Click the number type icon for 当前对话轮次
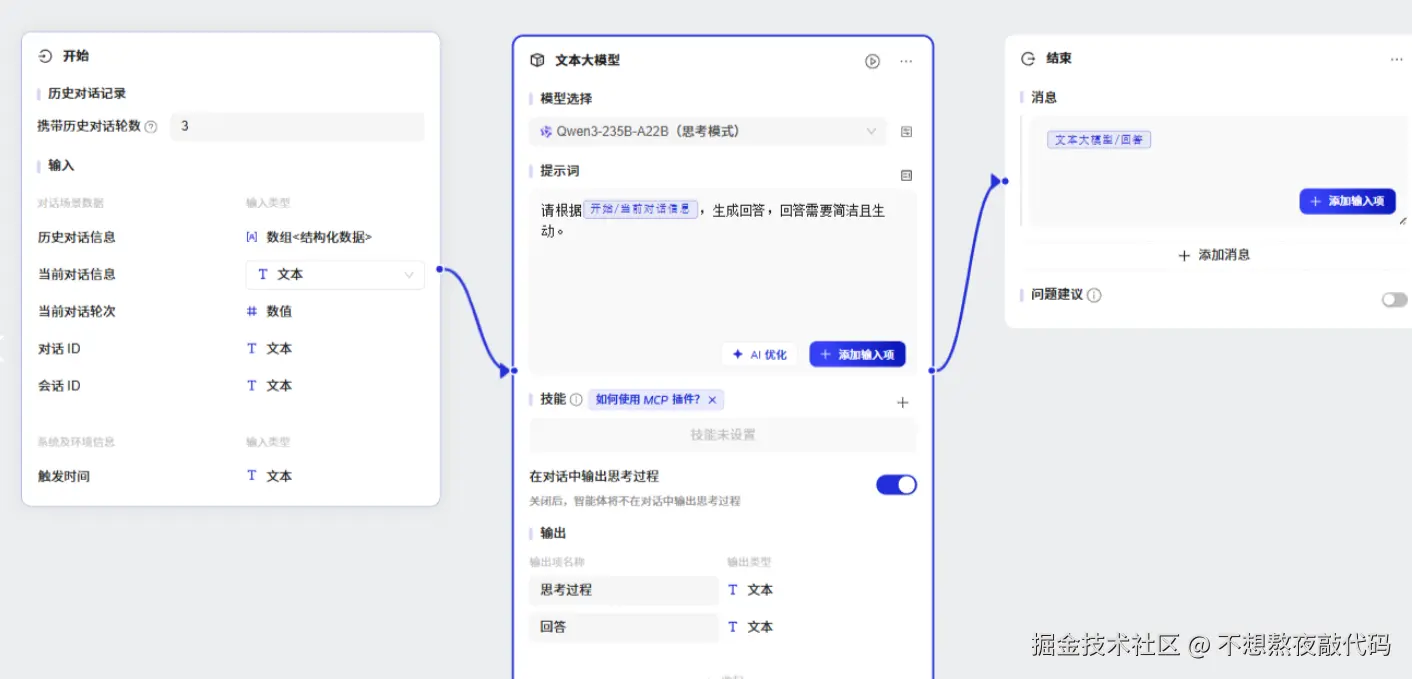This screenshot has width=1412, height=679. coord(251,311)
